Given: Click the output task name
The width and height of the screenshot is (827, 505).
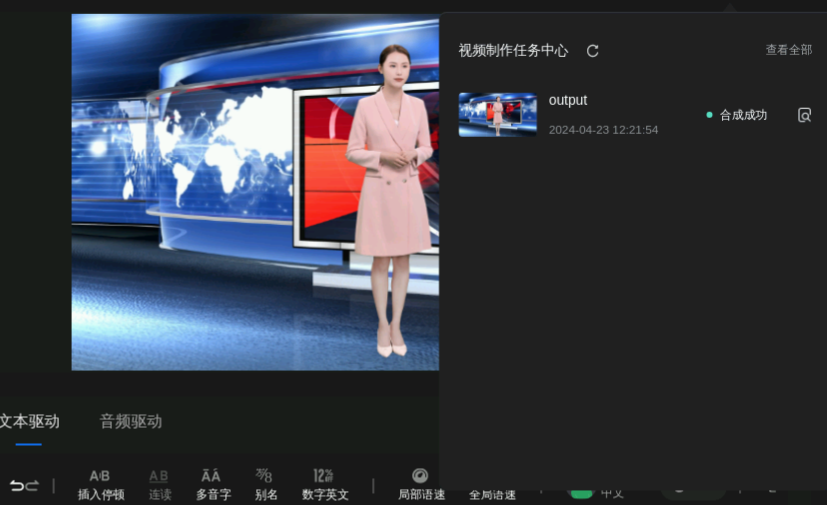Looking at the screenshot, I should coord(567,100).
